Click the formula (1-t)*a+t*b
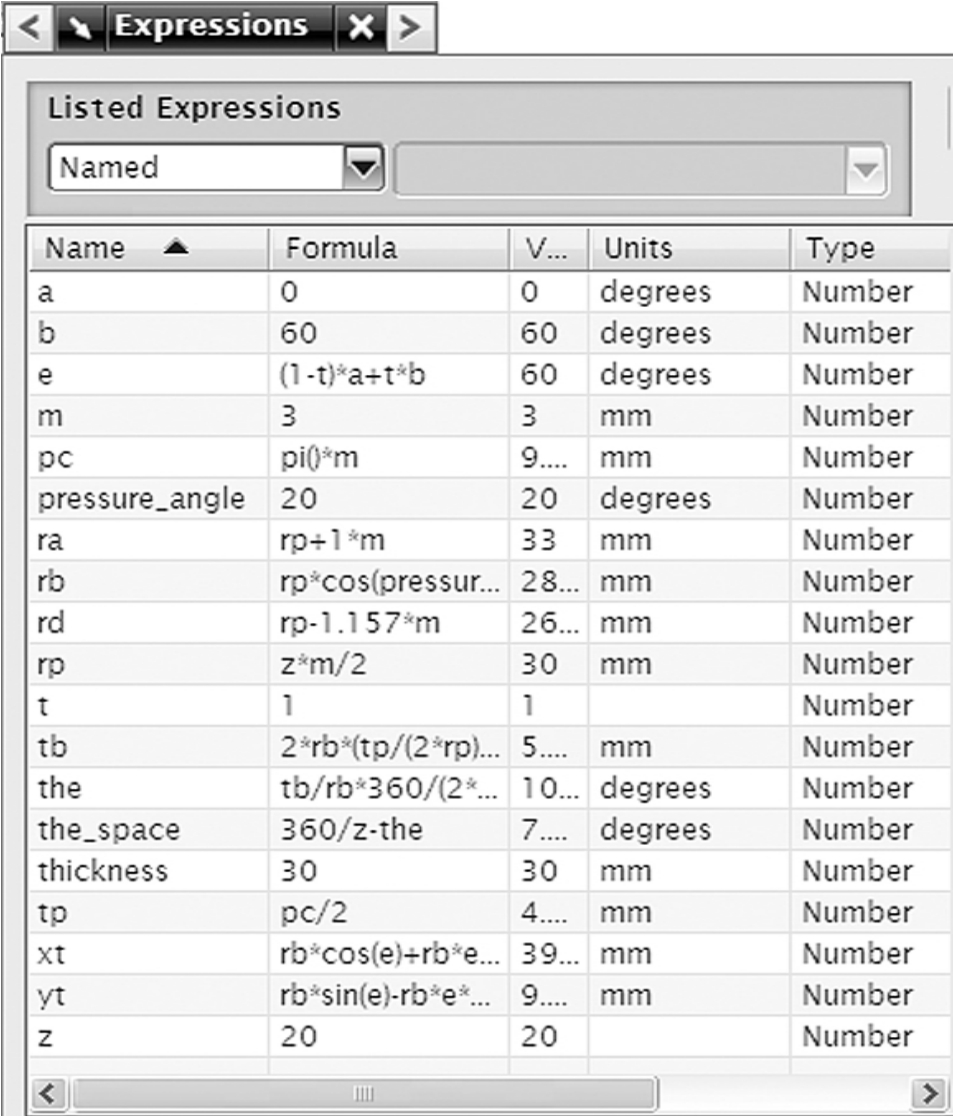This screenshot has width=953, height=1116. (353, 374)
